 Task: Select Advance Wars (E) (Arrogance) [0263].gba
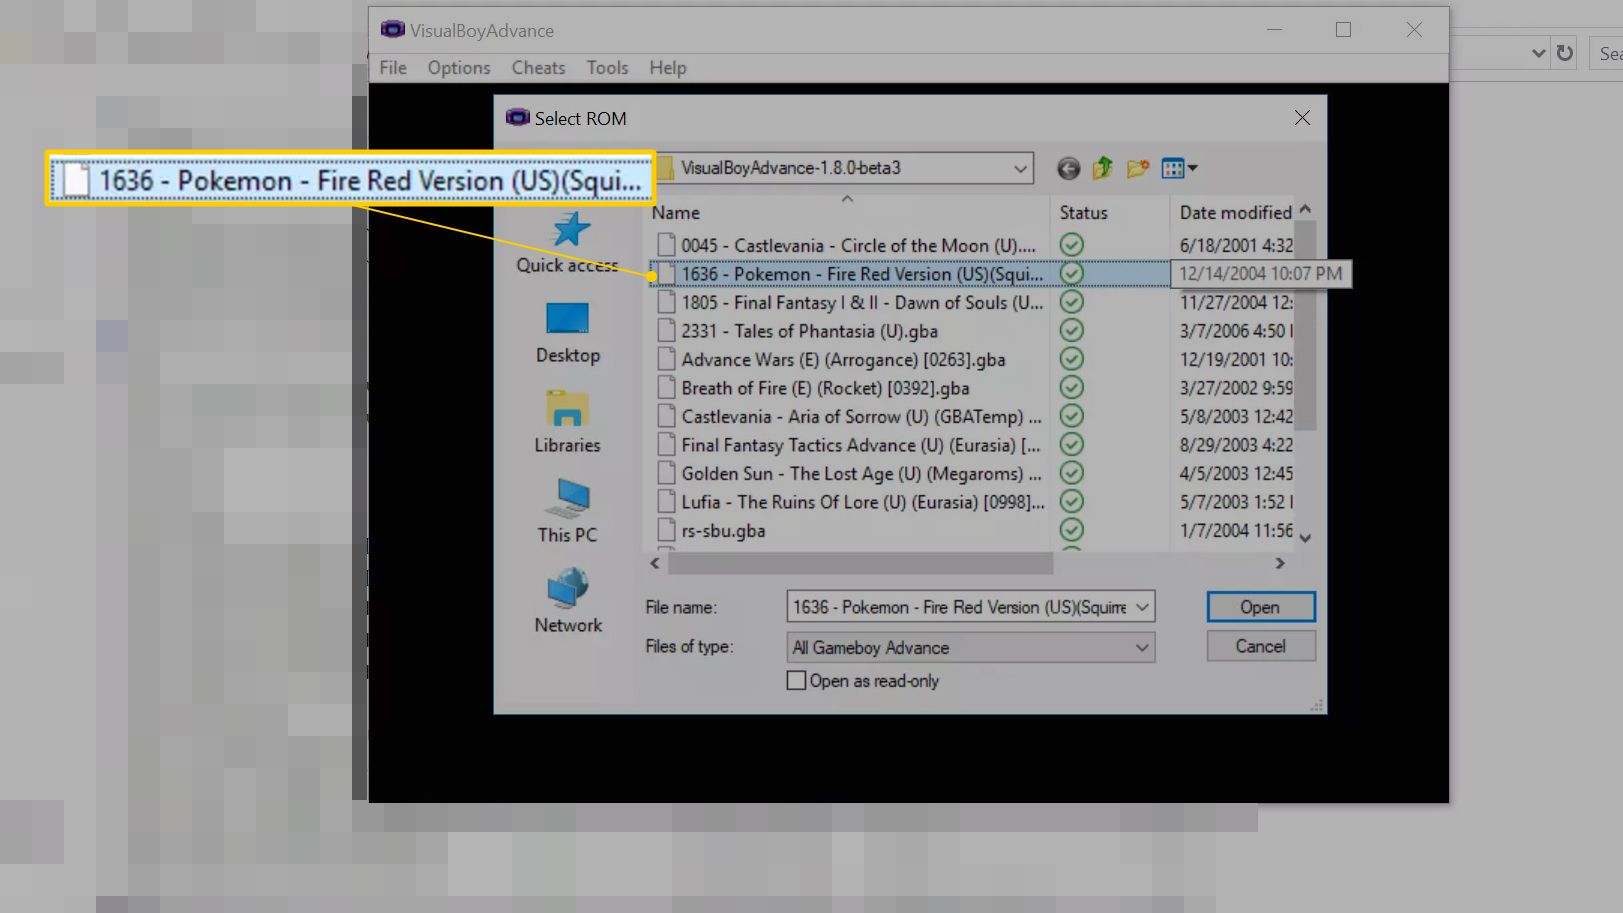[843, 359]
